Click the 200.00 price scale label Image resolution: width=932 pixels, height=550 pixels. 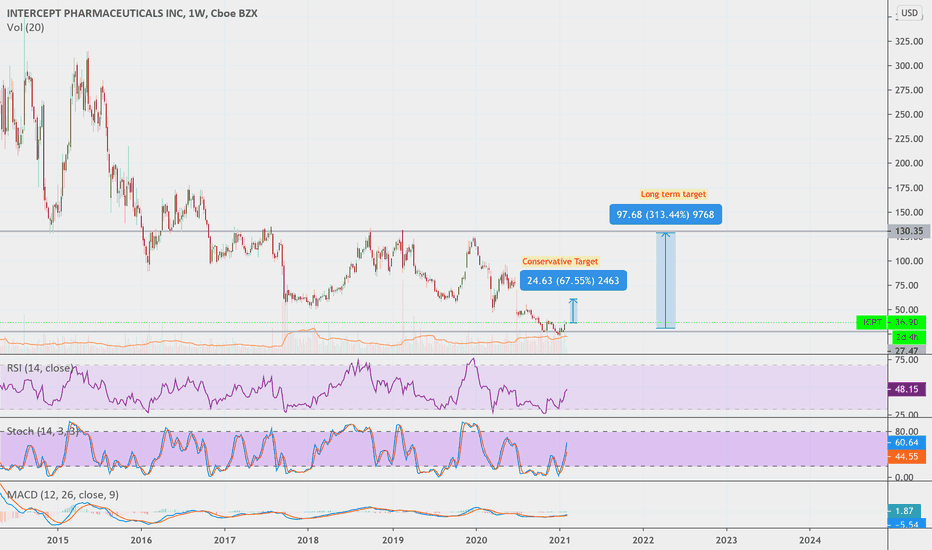click(x=909, y=163)
